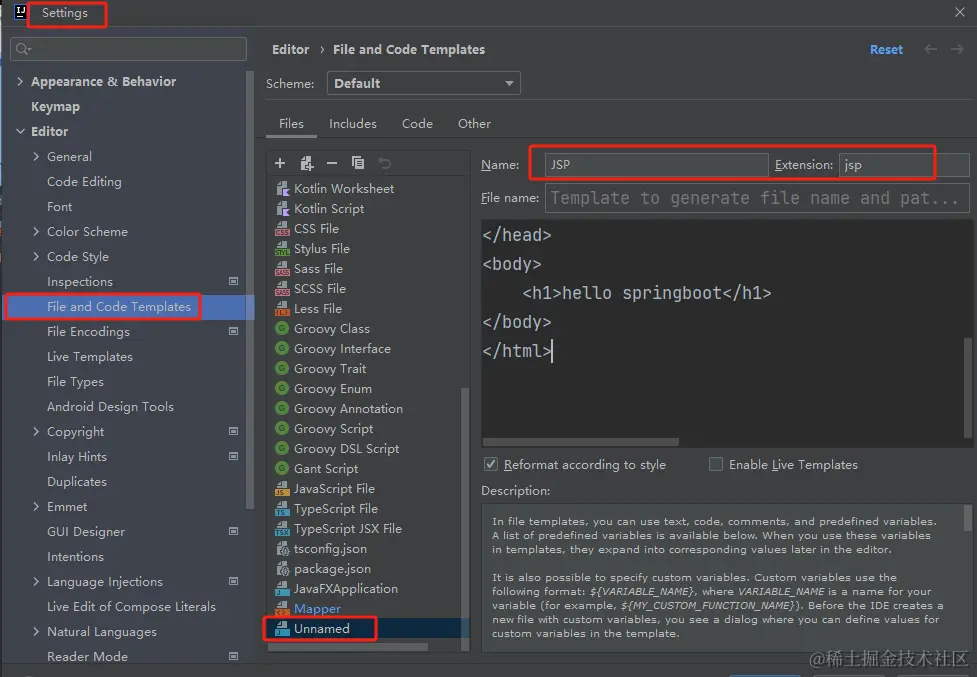Select the Gant Script template icon

tap(282, 468)
